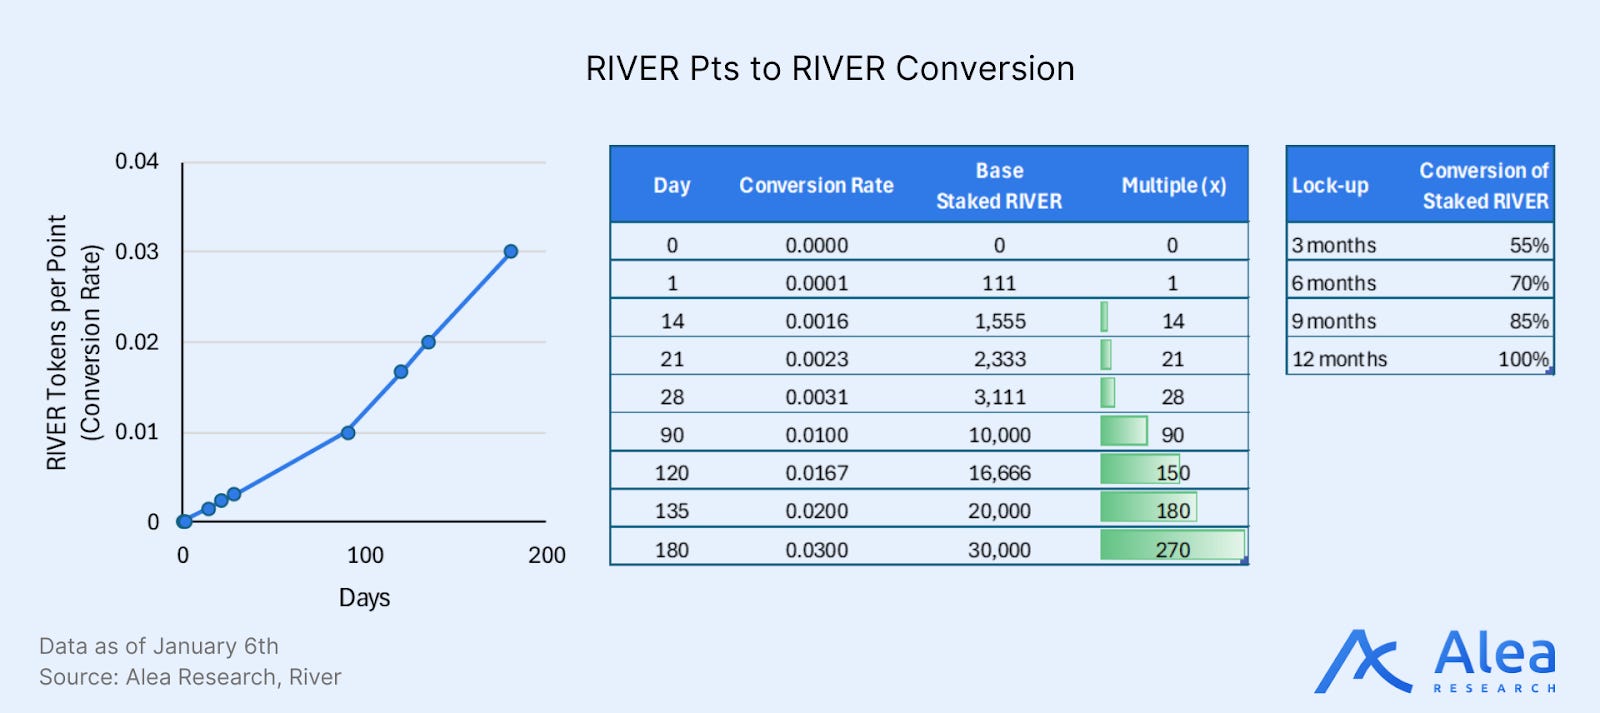Click the multiple data bar showing 180
Viewport: 1600px width, 713px height.
(x=1148, y=507)
